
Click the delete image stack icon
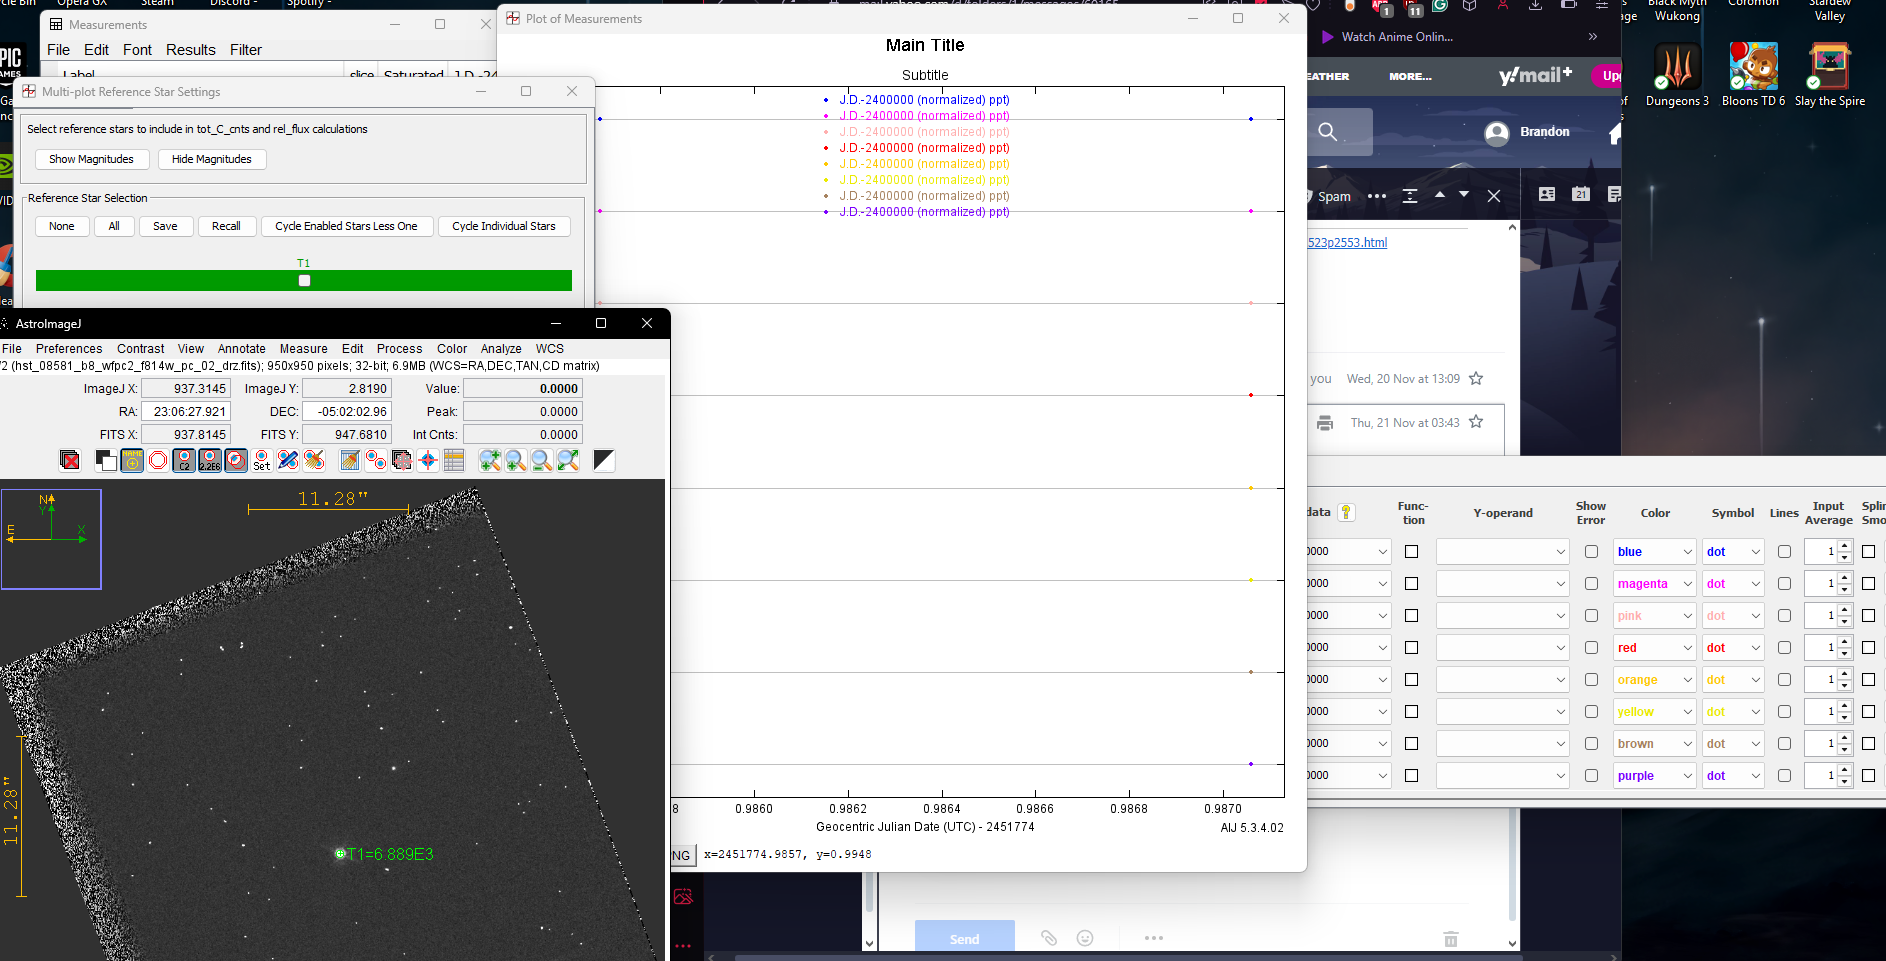pyautogui.click(x=70, y=460)
